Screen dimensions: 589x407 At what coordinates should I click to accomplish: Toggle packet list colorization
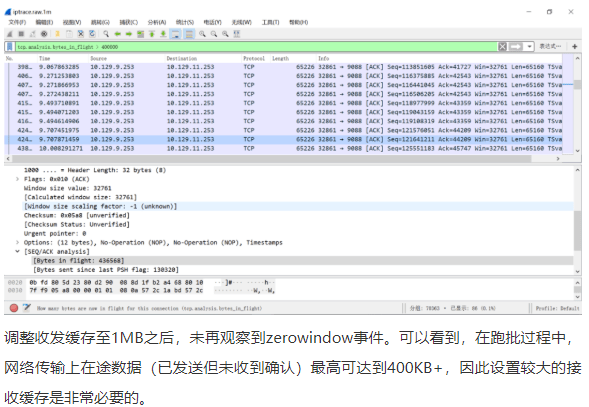pyautogui.click(x=189, y=34)
